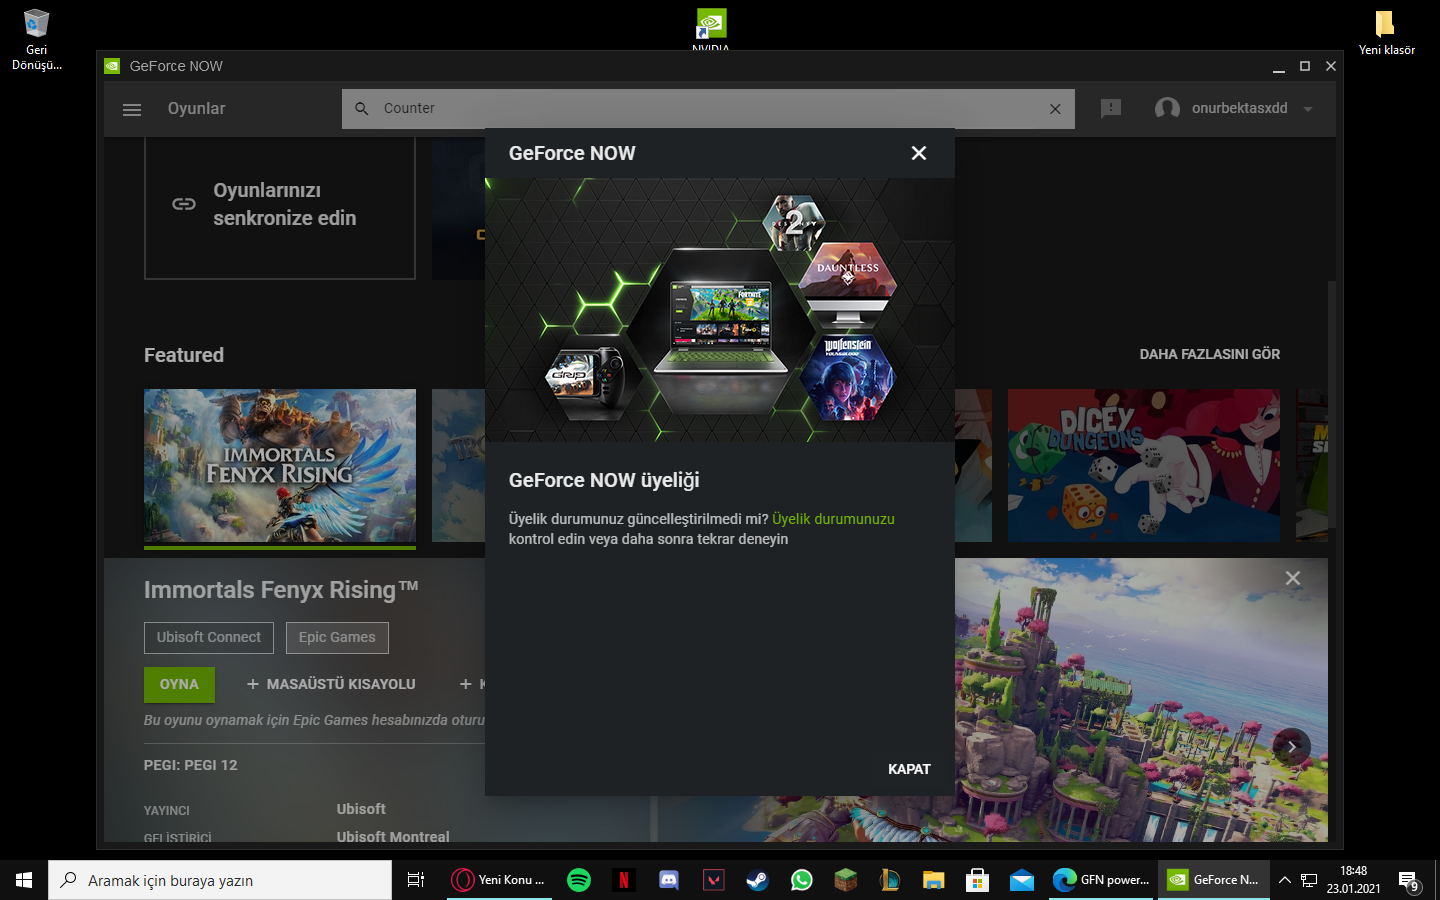Open File Explorer from the taskbar
Viewport: 1440px width, 900px height.
click(x=934, y=880)
